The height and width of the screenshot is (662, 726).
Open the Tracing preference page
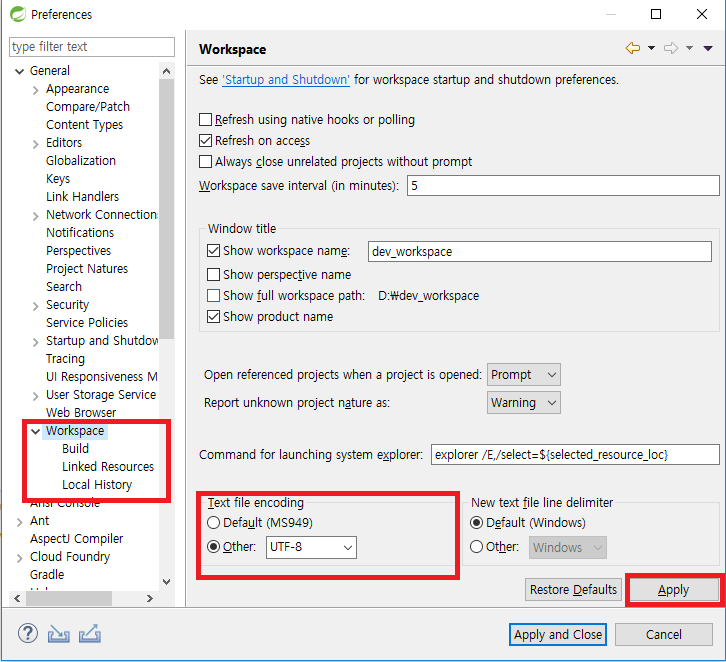[x=65, y=359]
